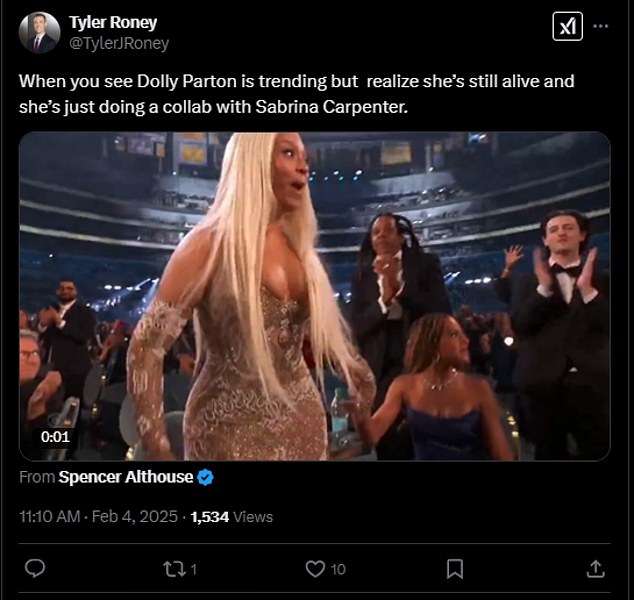This screenshot has width=634, height=600.
Task: Visit the @TylerJRoney handle link
Action: (119, 43)
